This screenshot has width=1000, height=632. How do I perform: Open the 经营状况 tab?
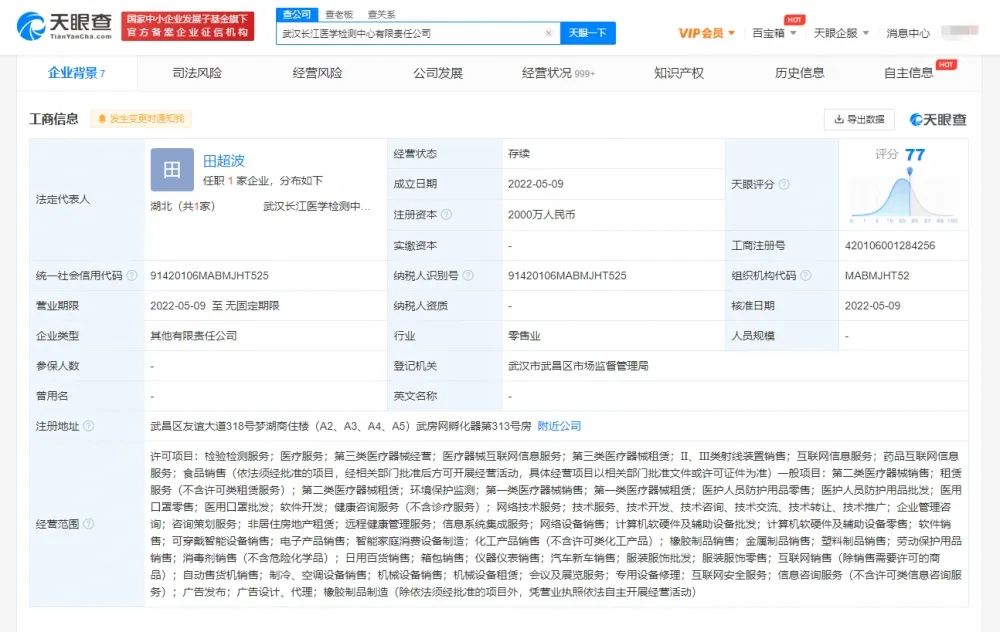(558, 73)
